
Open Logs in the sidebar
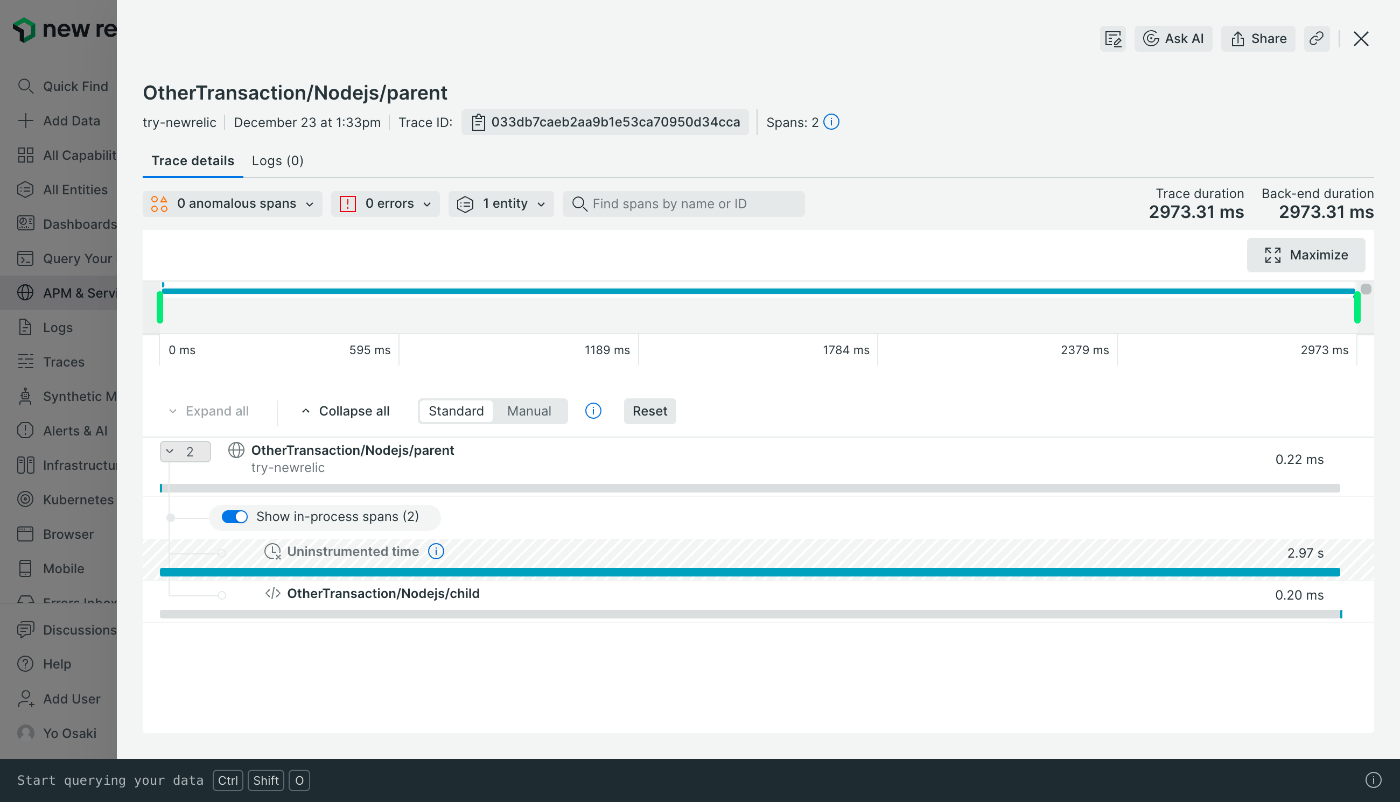[46, 327]
